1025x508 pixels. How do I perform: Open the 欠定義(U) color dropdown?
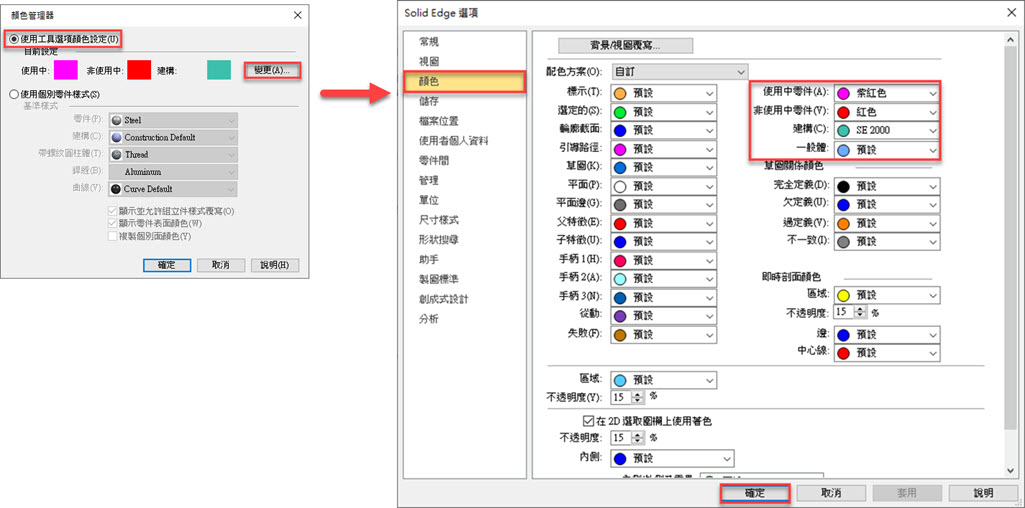tap(887, 204)
